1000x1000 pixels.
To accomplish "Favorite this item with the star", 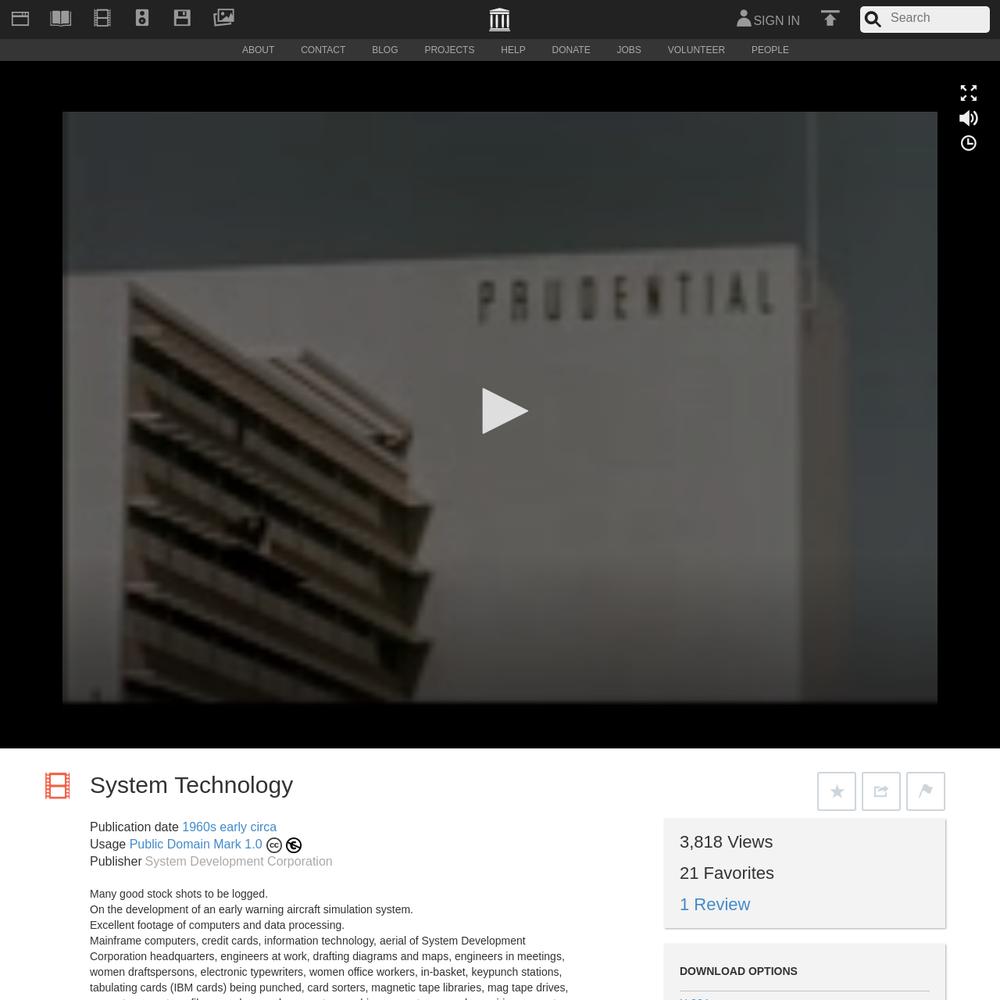I will (837, 791).
